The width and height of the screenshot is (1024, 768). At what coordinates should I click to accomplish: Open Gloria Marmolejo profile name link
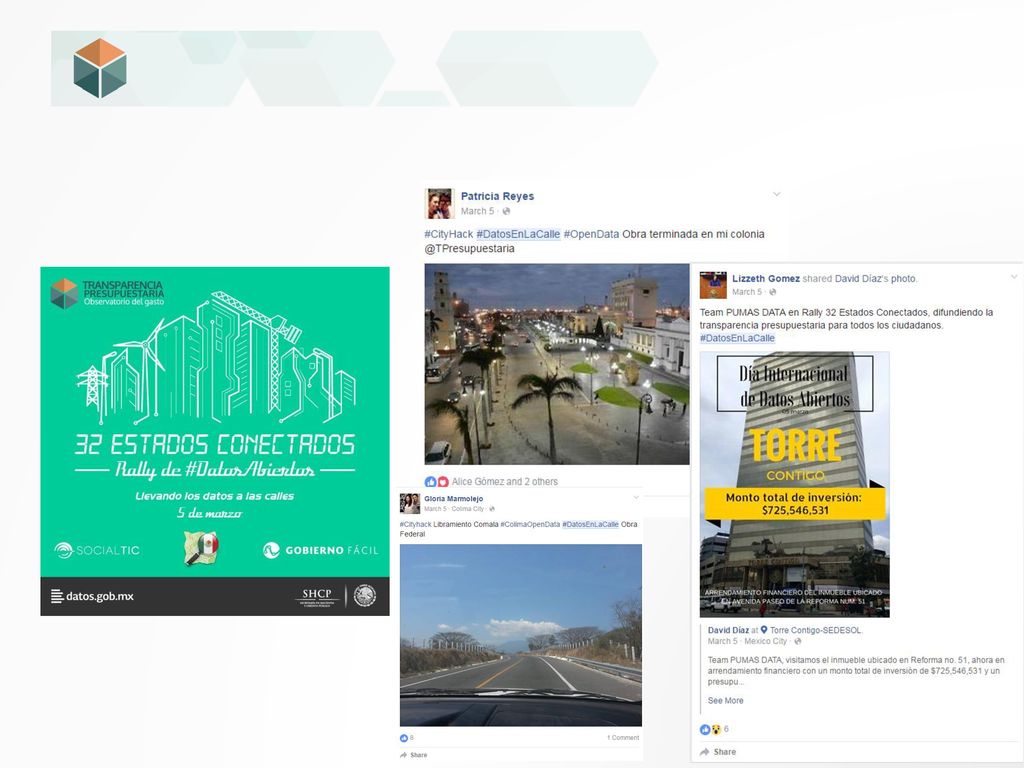[x=453, y=499]
